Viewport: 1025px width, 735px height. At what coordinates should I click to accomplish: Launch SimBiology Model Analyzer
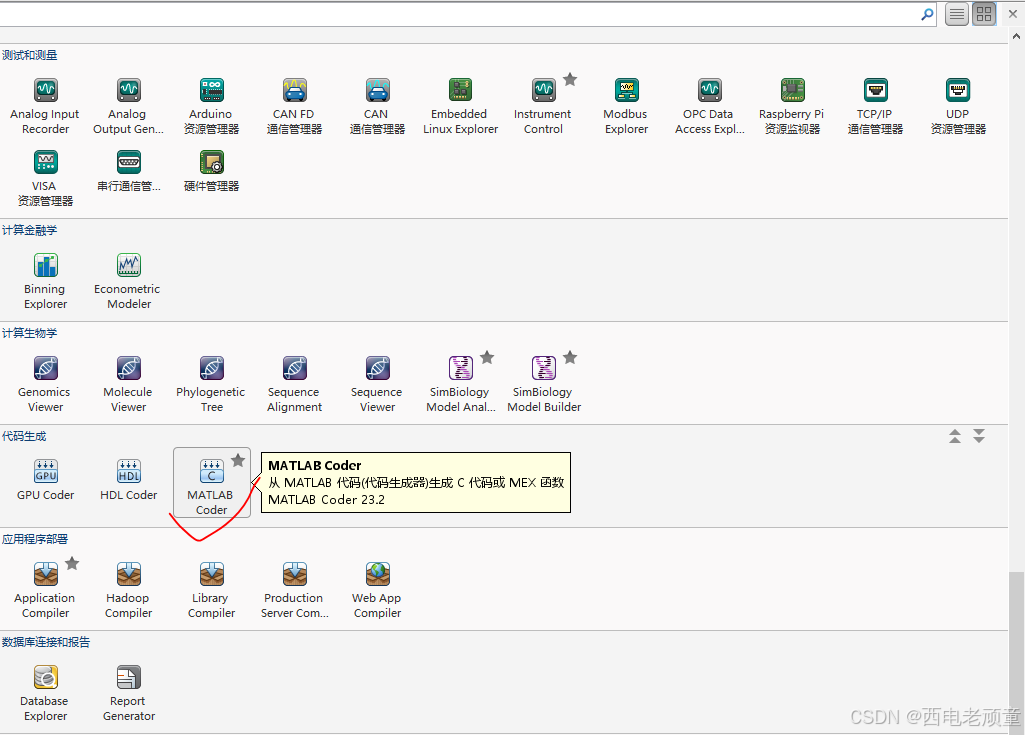click(460, 384)
